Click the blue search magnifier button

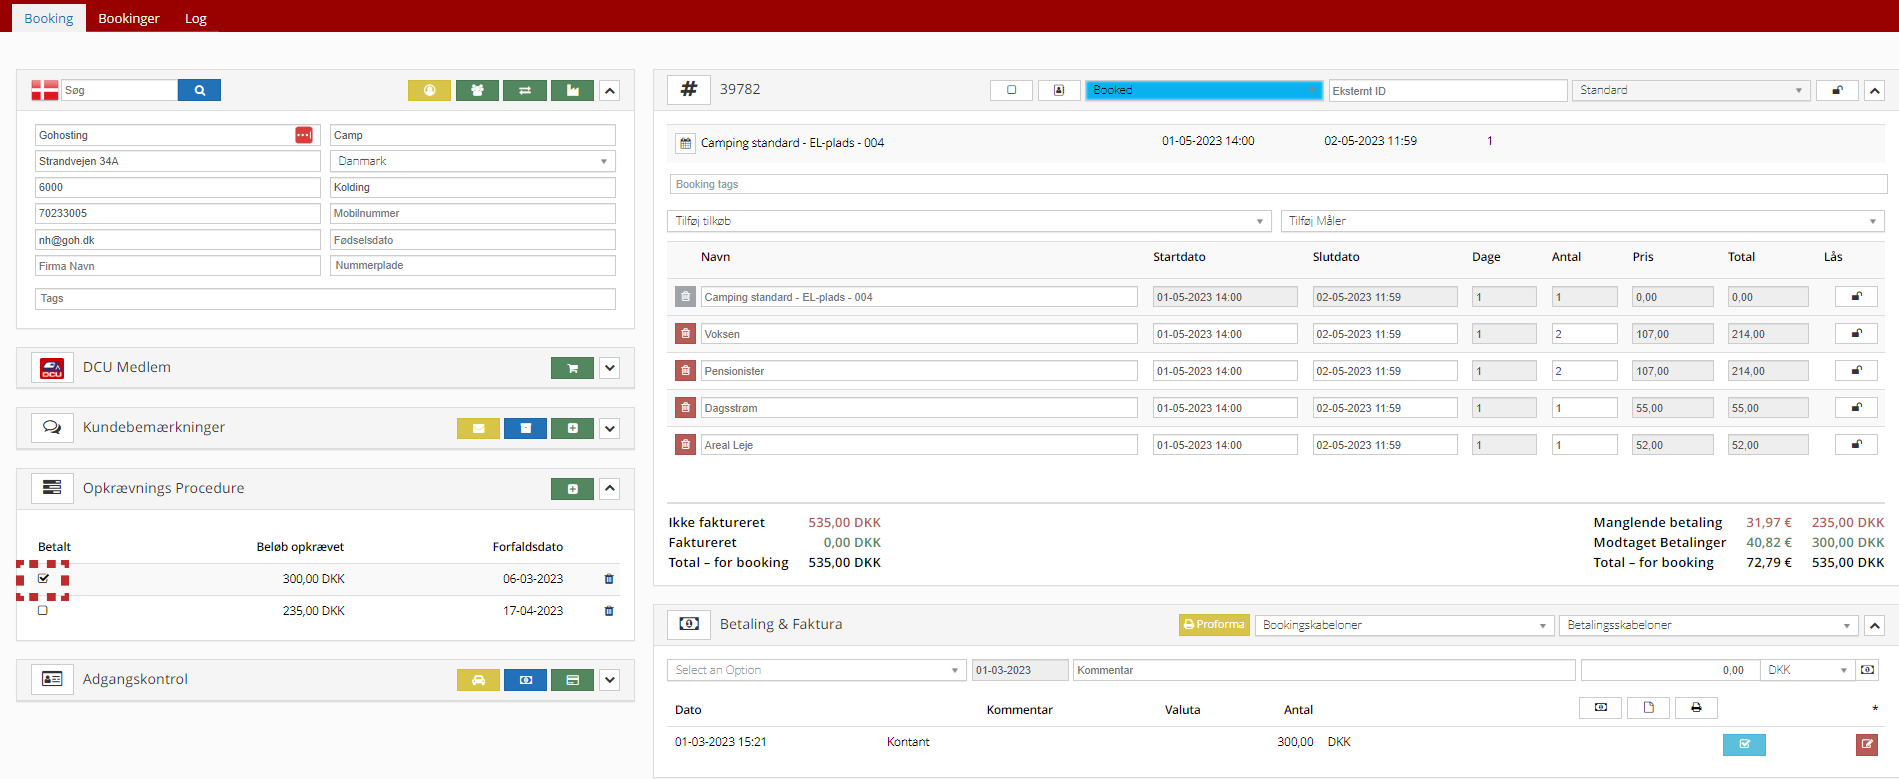(x=199, y=90)
